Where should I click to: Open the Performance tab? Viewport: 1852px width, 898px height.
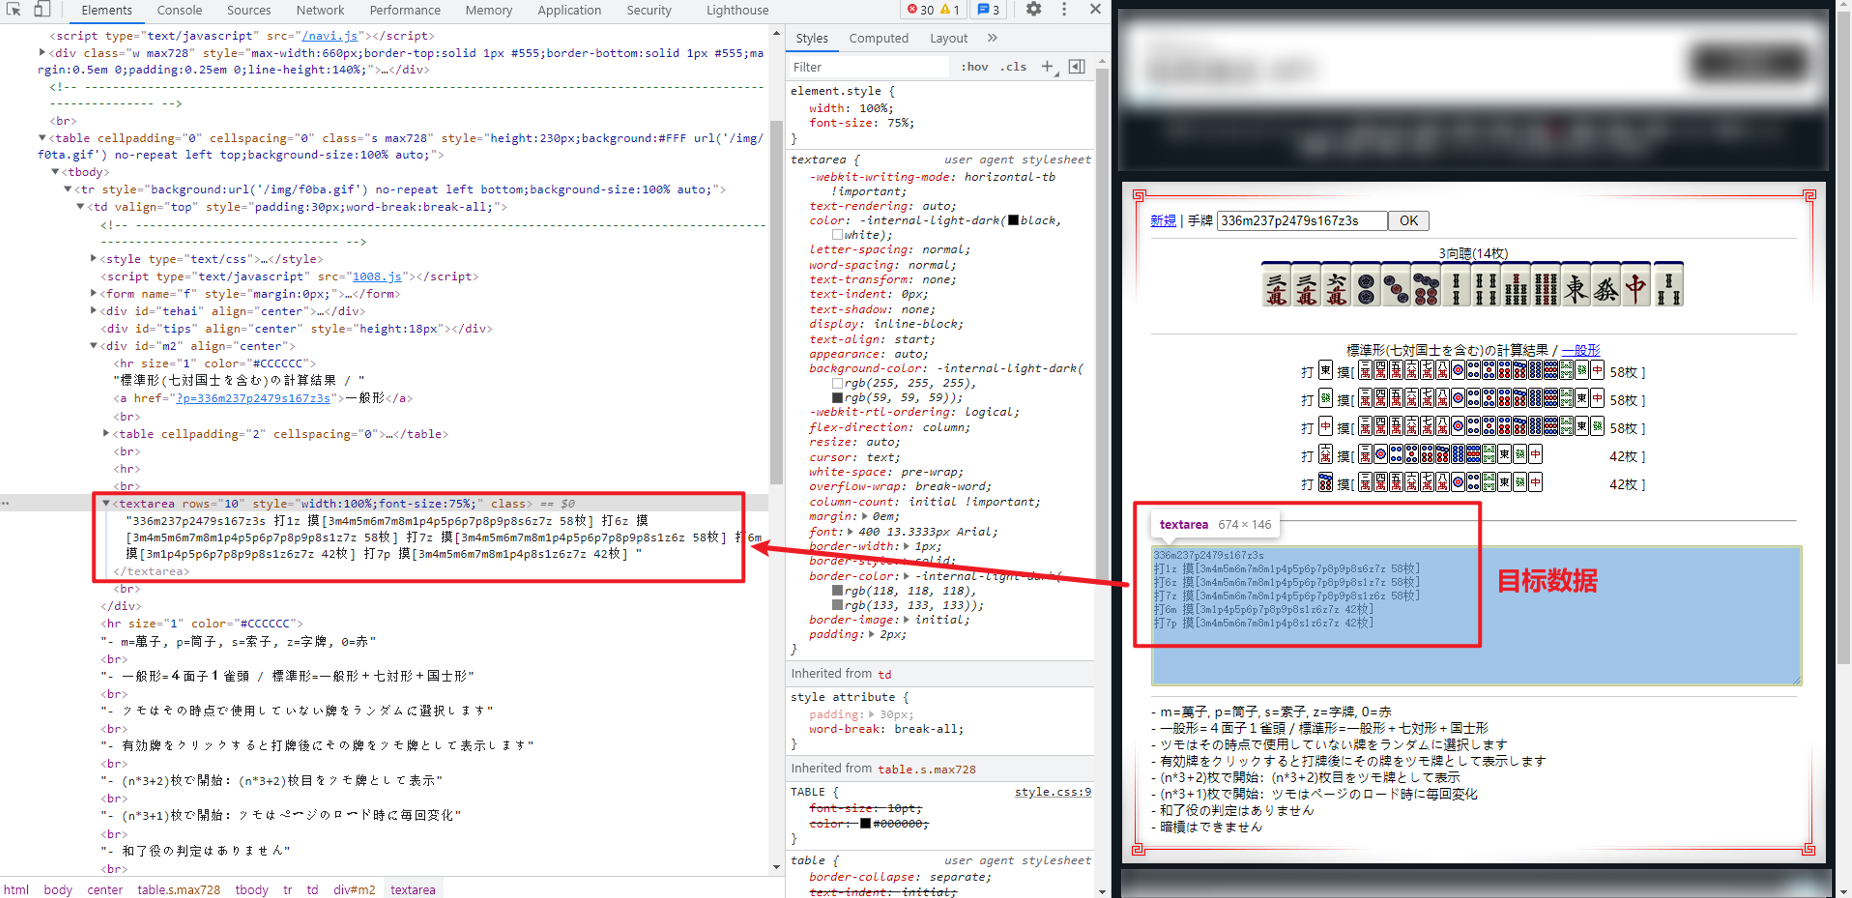coord(405,10)
